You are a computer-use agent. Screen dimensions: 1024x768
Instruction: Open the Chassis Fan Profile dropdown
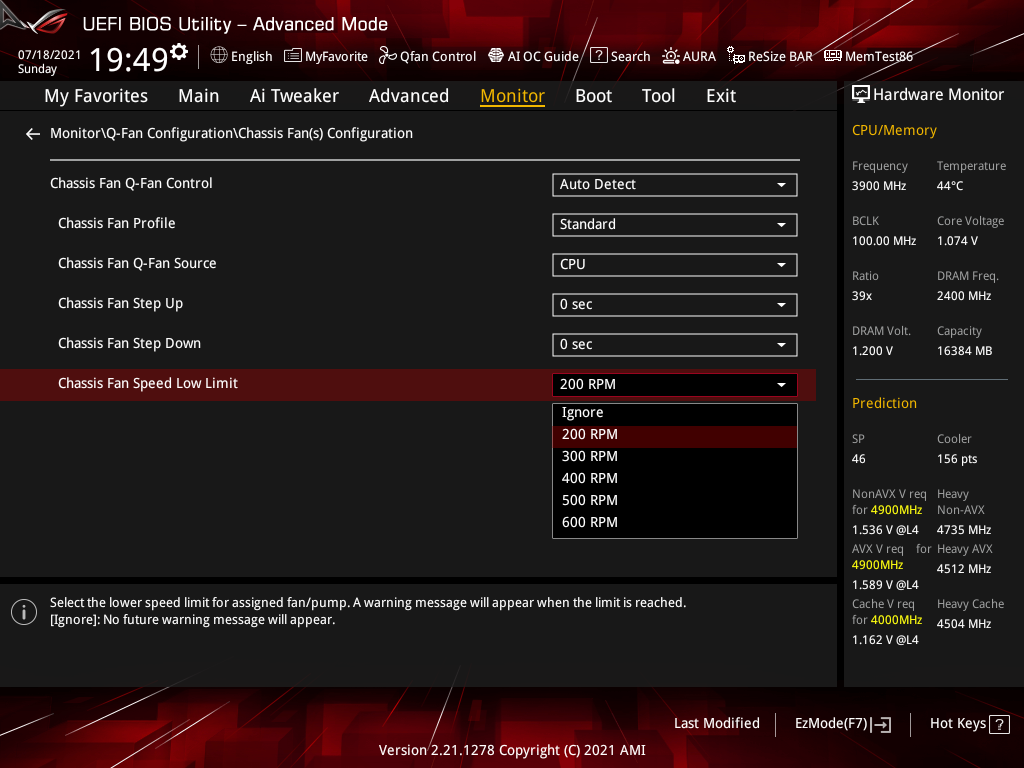(x=674, y=224)
